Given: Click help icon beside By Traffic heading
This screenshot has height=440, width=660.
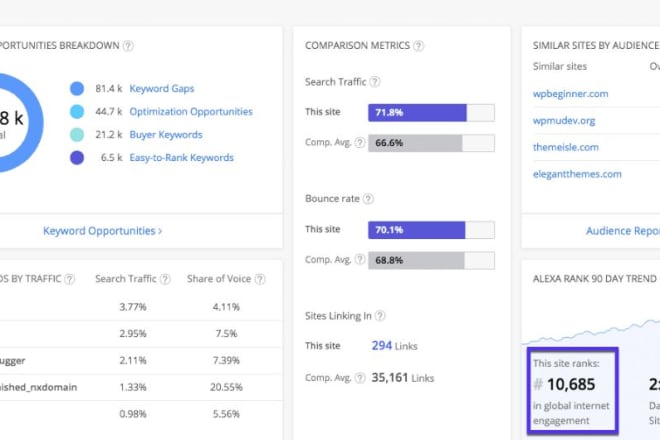Looking at the screenshot, I should tap(69, 279).
